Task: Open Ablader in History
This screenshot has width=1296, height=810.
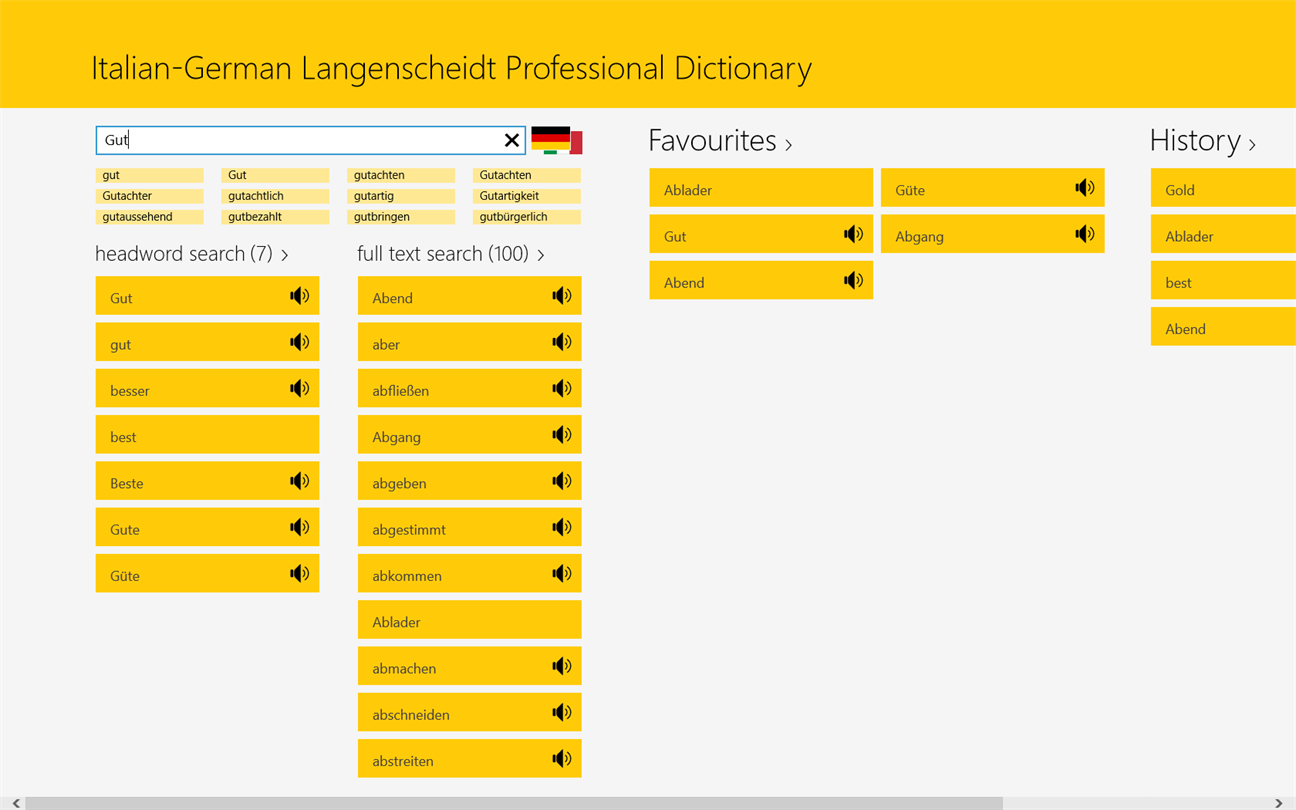Action: tap(1223, 234)
